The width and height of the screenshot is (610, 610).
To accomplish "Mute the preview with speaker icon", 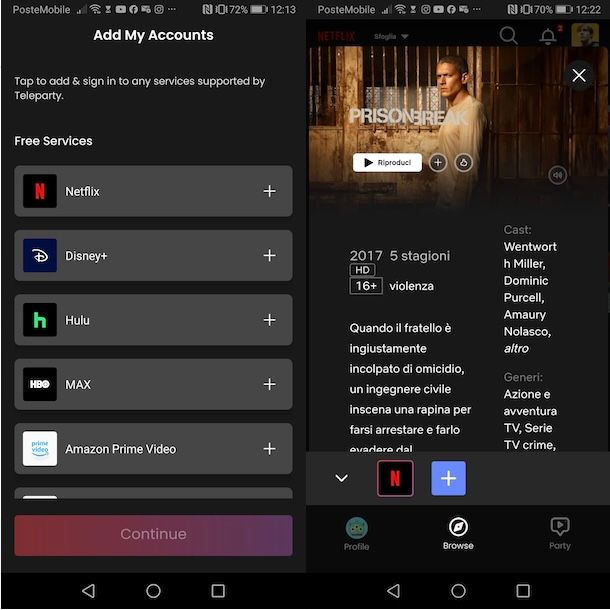I will 557,175.
